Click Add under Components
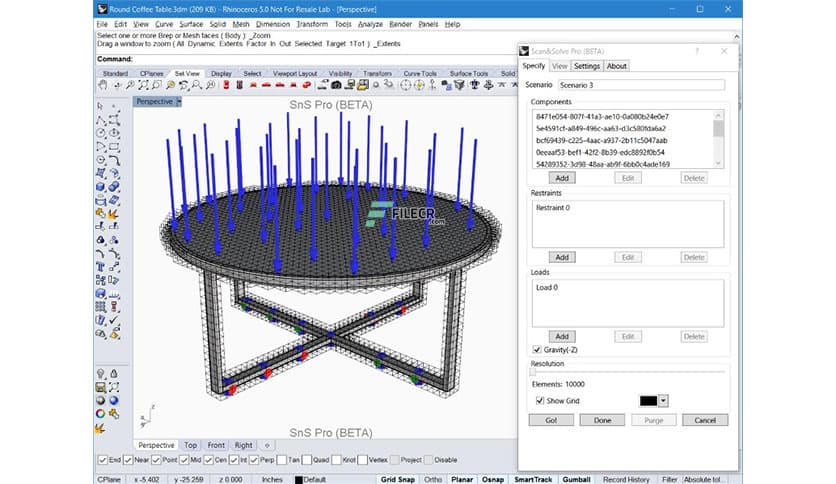The height and width of the screenshot is (484, 836). [x=562, y=178]
